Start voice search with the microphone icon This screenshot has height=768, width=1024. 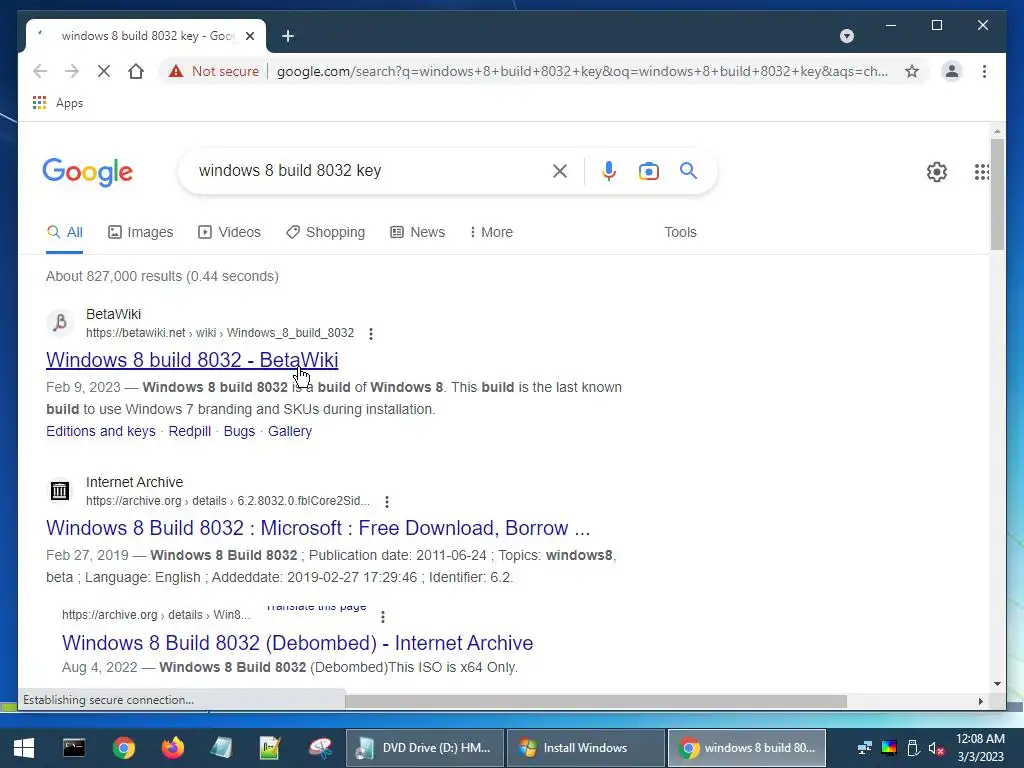pos(609,171)
